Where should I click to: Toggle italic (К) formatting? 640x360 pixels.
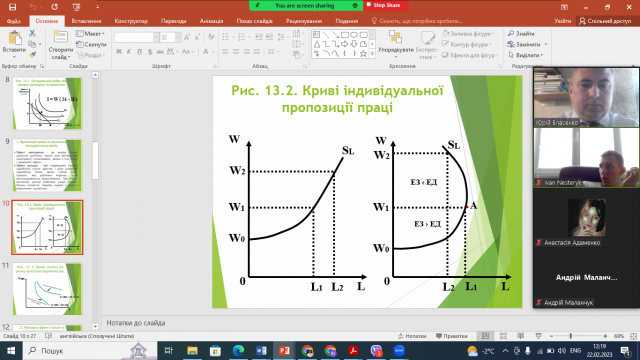point(129,51)
